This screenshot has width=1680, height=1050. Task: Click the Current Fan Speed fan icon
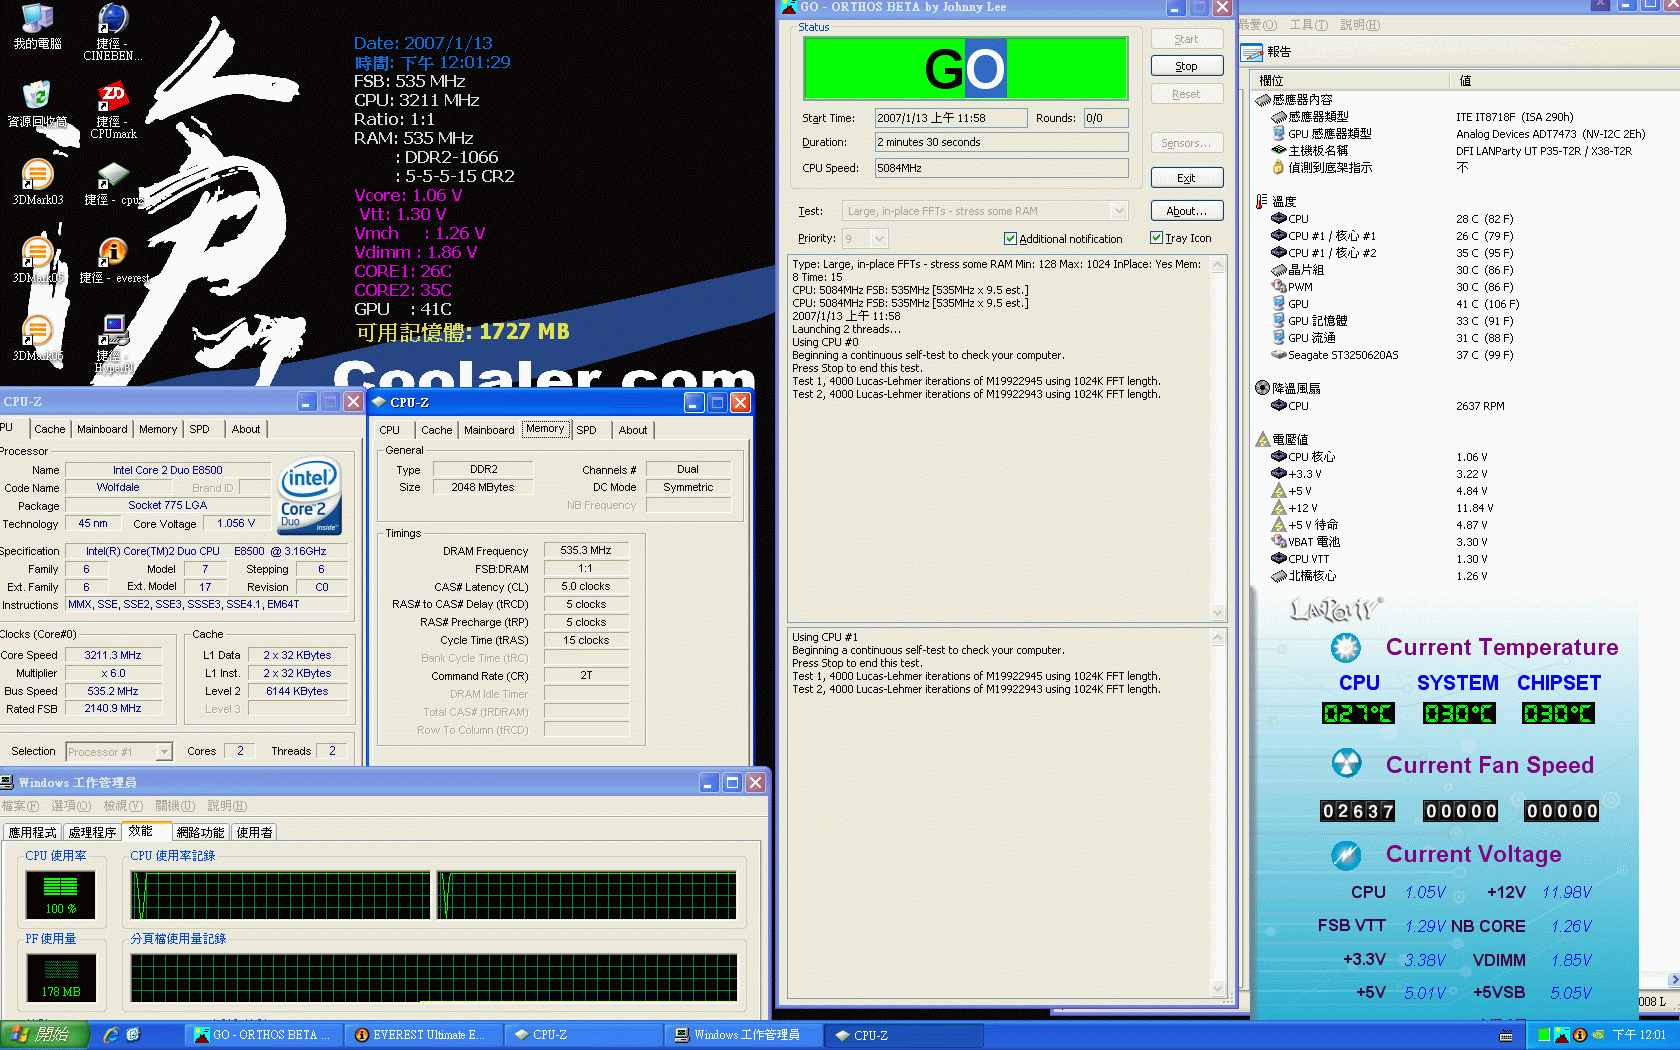coord(1346,764)
